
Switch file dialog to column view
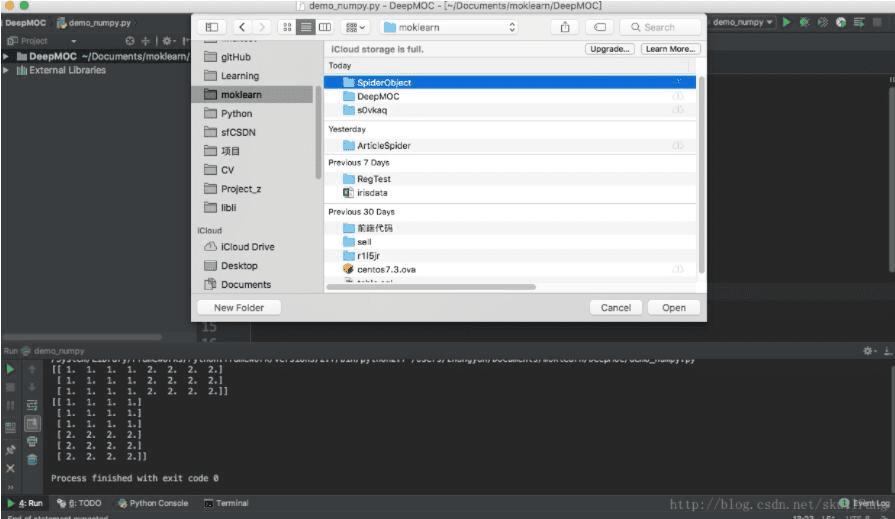coord(325,27)
